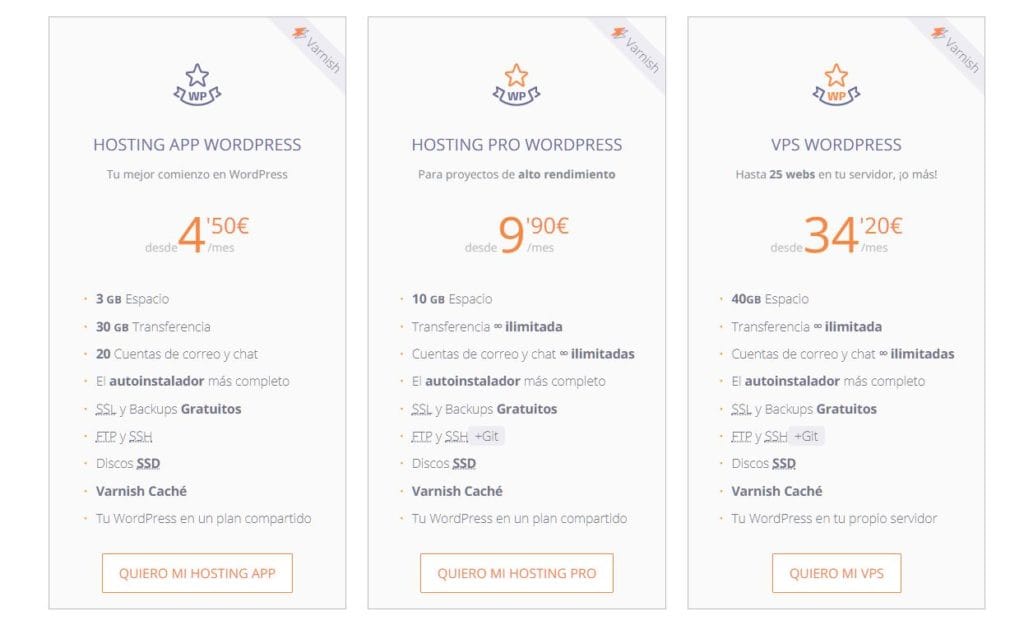Screen dimensions: 1024x634
Task: Click the Hosting App WordPress star badge icon
Action: click(197, 84)
